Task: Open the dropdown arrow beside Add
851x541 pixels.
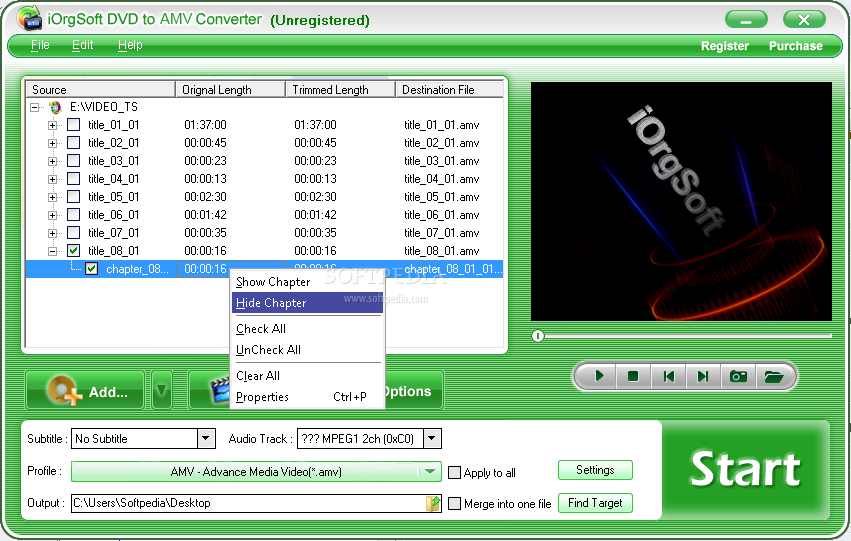Action: pos(162,390)
